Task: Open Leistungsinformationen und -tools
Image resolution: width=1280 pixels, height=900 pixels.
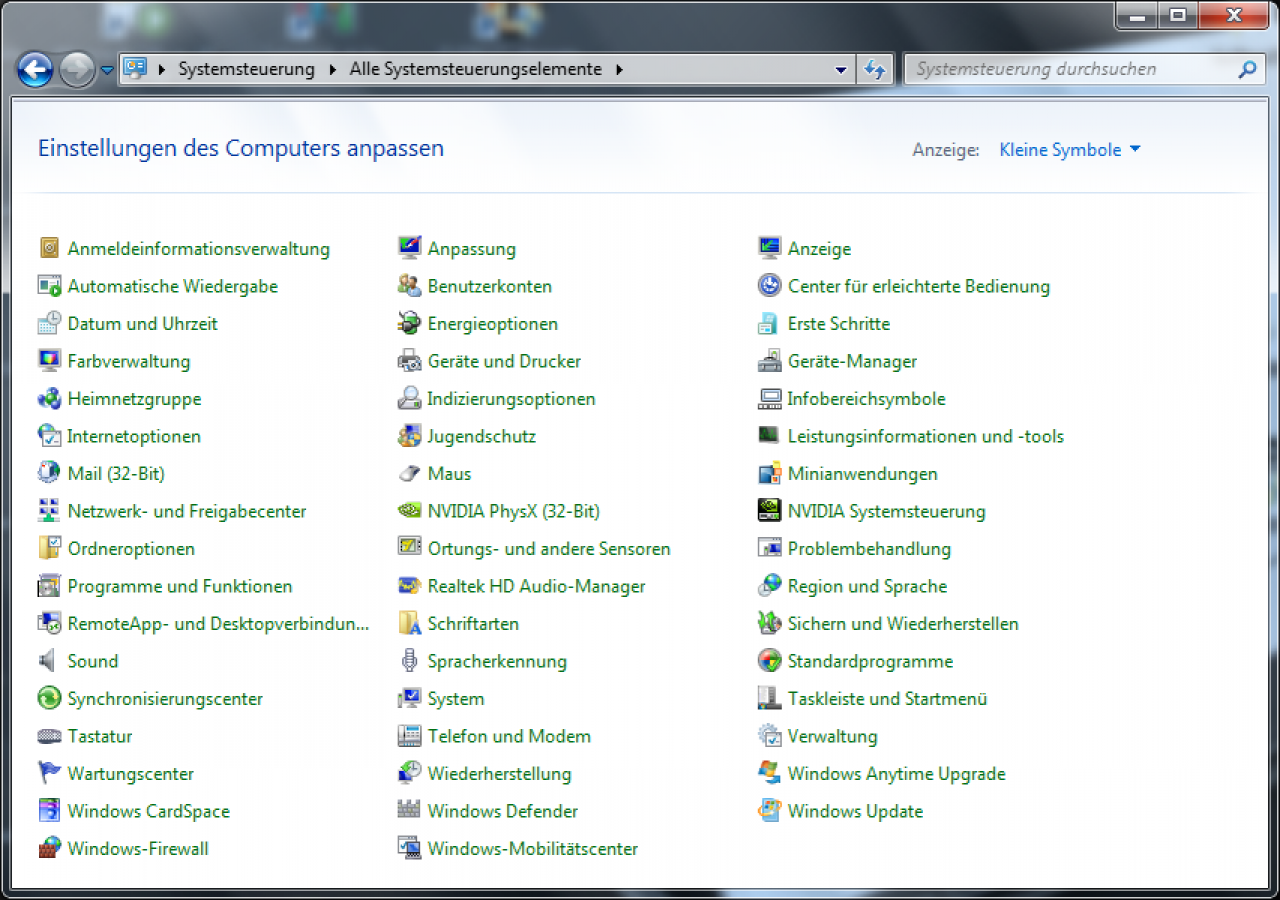Action: point(925,436)
